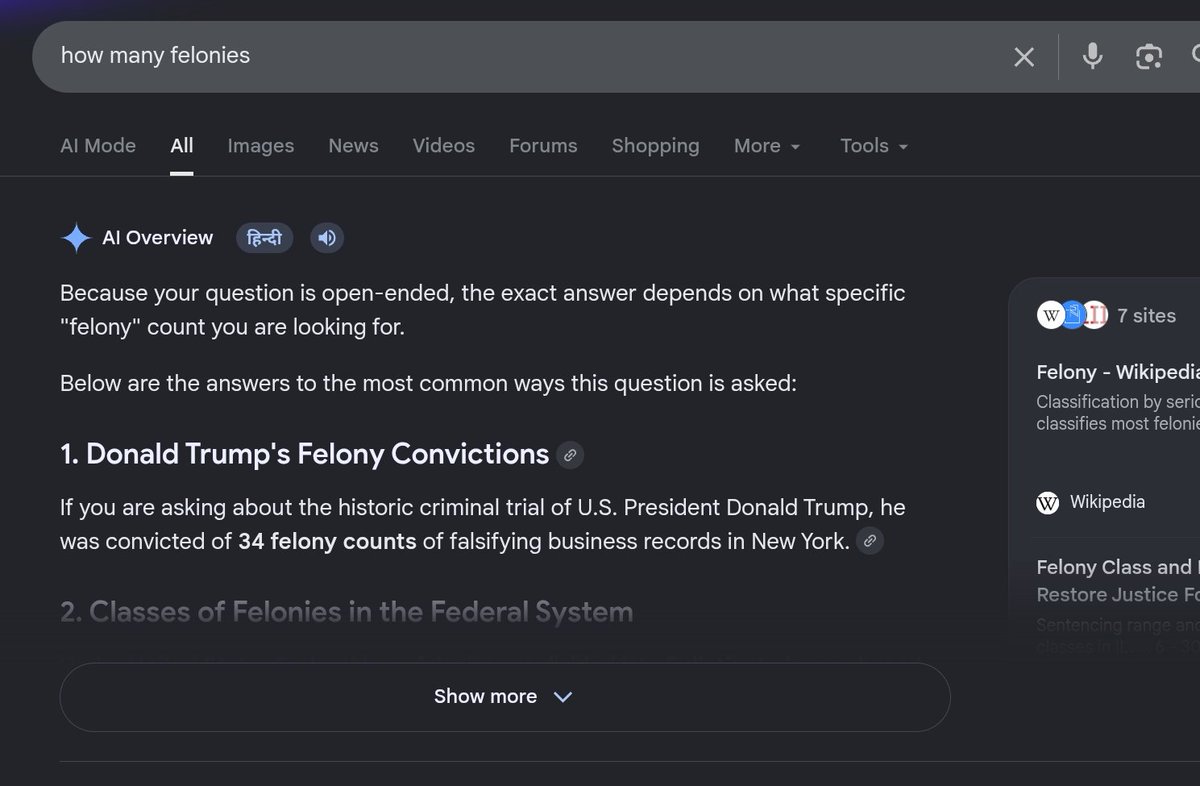
Task: Open the Tools dropdown
Action: [874, 146]
